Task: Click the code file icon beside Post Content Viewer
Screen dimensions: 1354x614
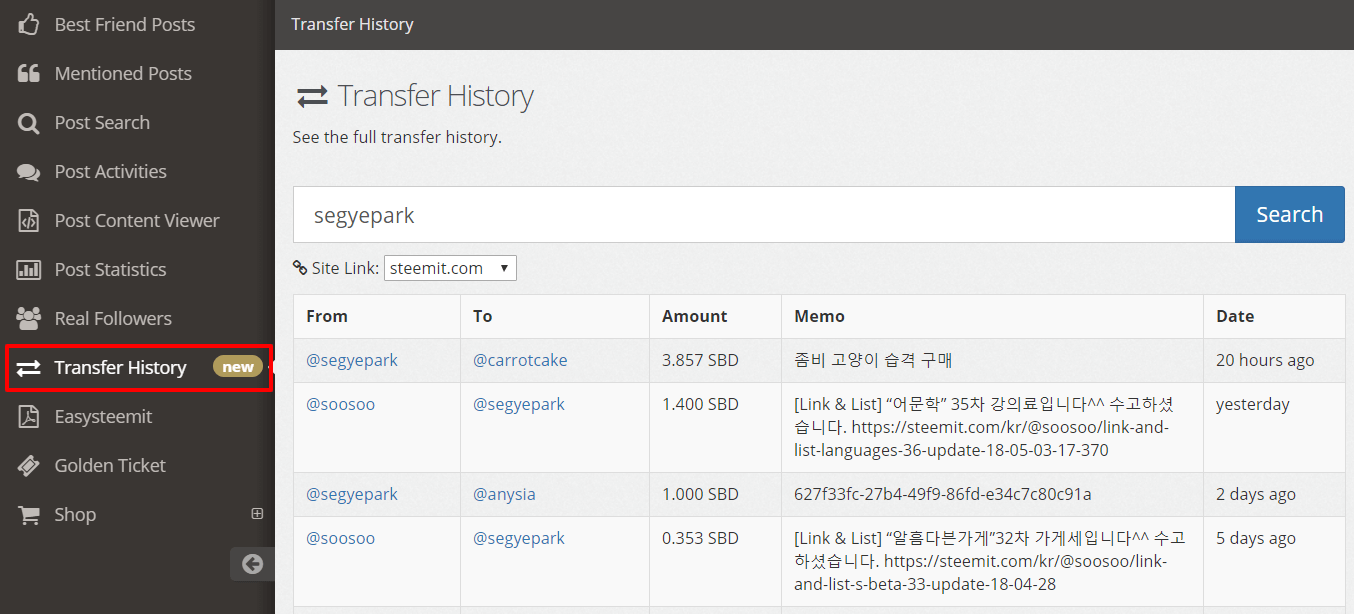Action: pos(29,221)
